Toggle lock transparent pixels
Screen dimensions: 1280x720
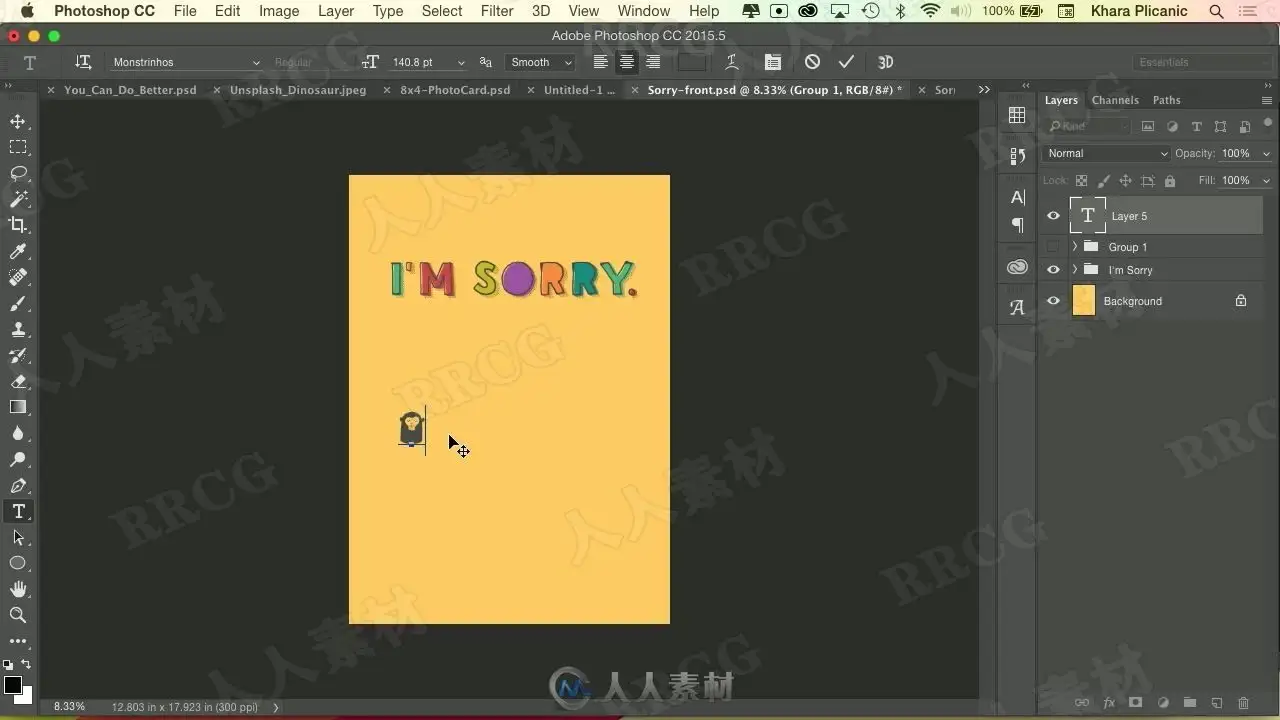(1081, 181)
